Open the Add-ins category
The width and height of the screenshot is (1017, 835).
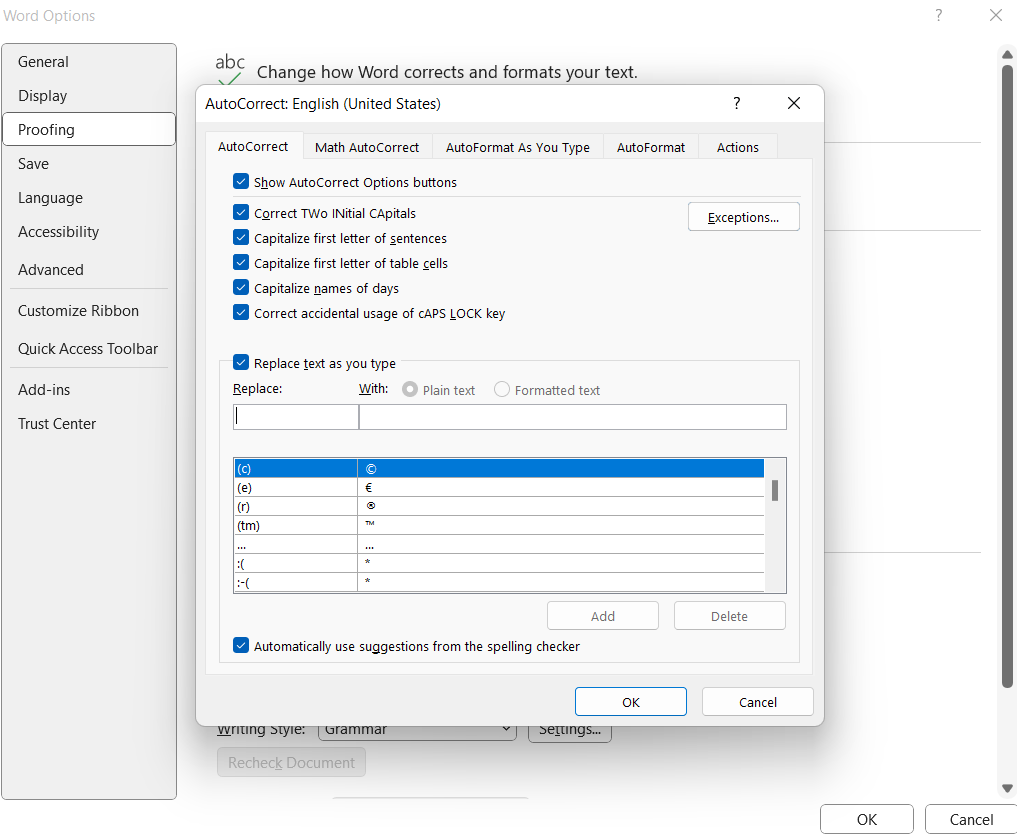tap(89, 389)
